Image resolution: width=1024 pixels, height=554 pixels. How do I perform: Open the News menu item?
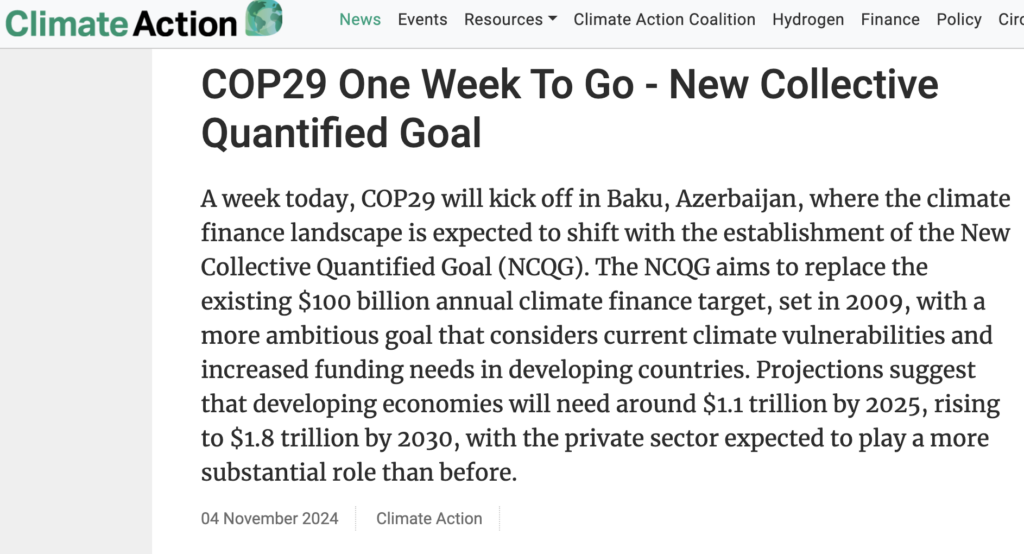[360, 20]
